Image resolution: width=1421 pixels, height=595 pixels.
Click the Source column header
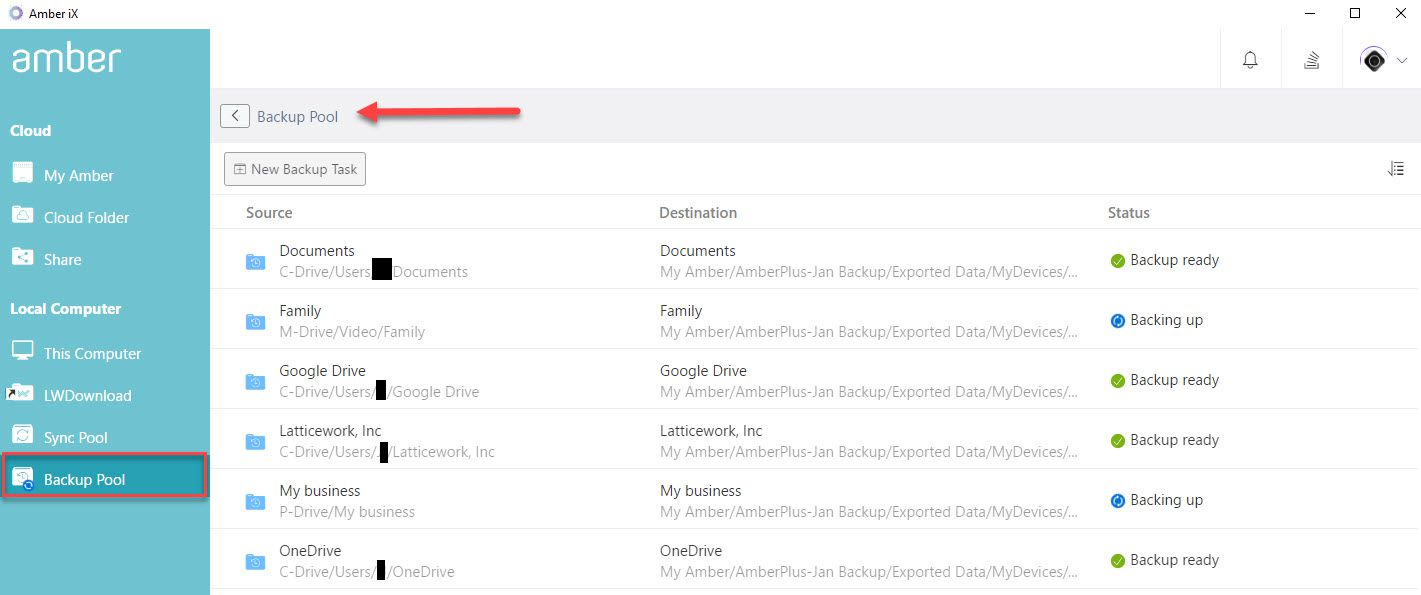click(269, 212)
